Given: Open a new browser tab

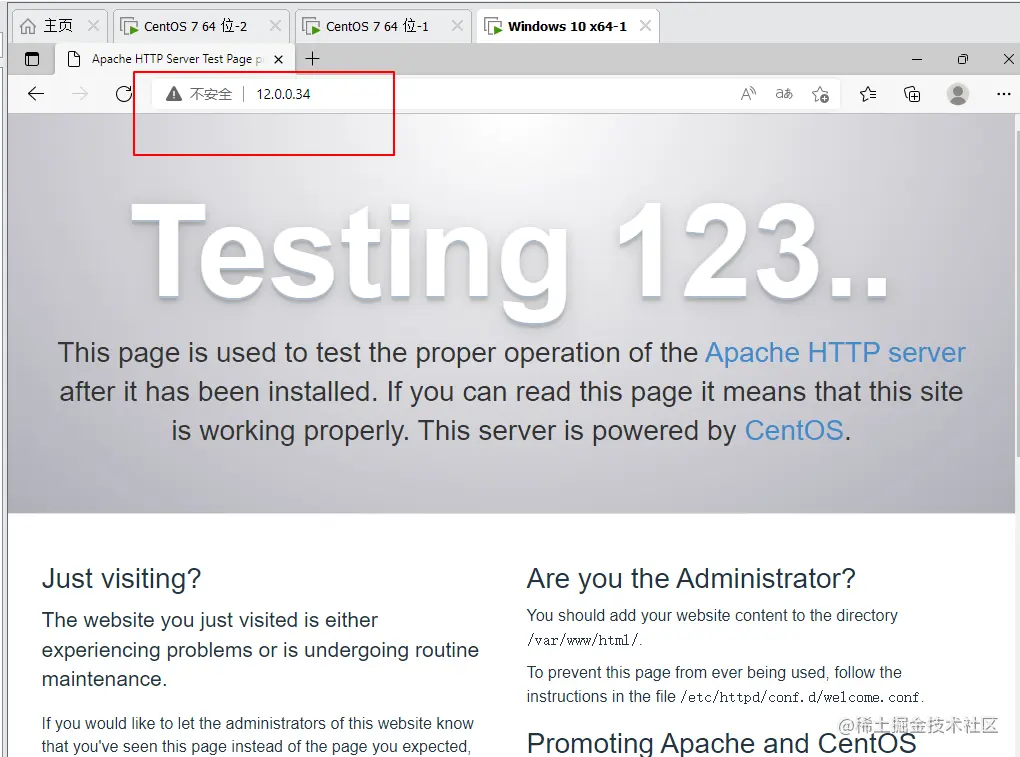Looking at the screenshot, I should [x=313, y=59].
